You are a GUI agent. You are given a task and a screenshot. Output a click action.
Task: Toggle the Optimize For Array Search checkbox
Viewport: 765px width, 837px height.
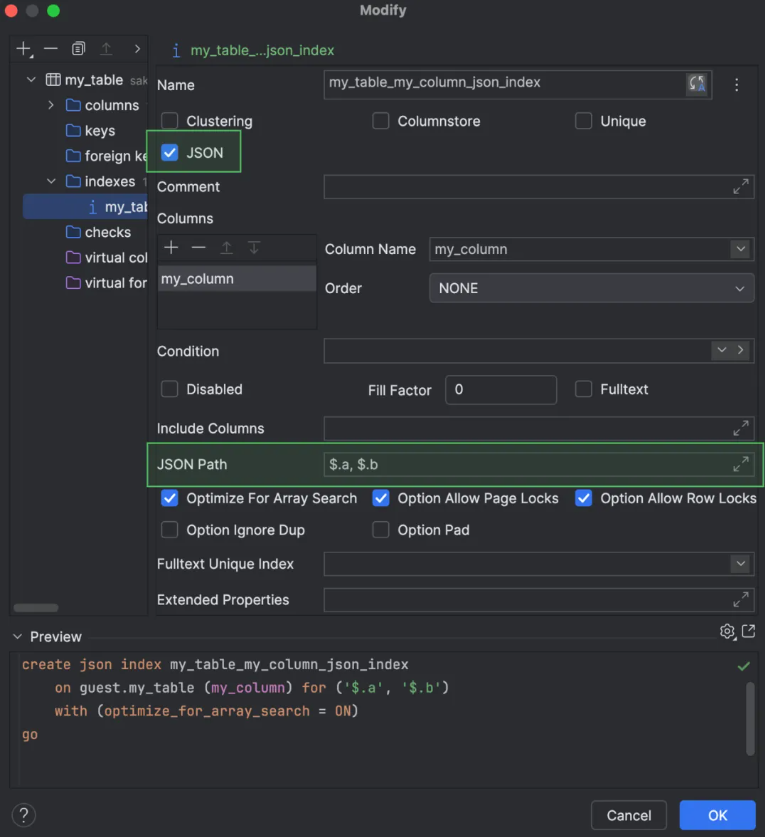(x=170, y=498)
